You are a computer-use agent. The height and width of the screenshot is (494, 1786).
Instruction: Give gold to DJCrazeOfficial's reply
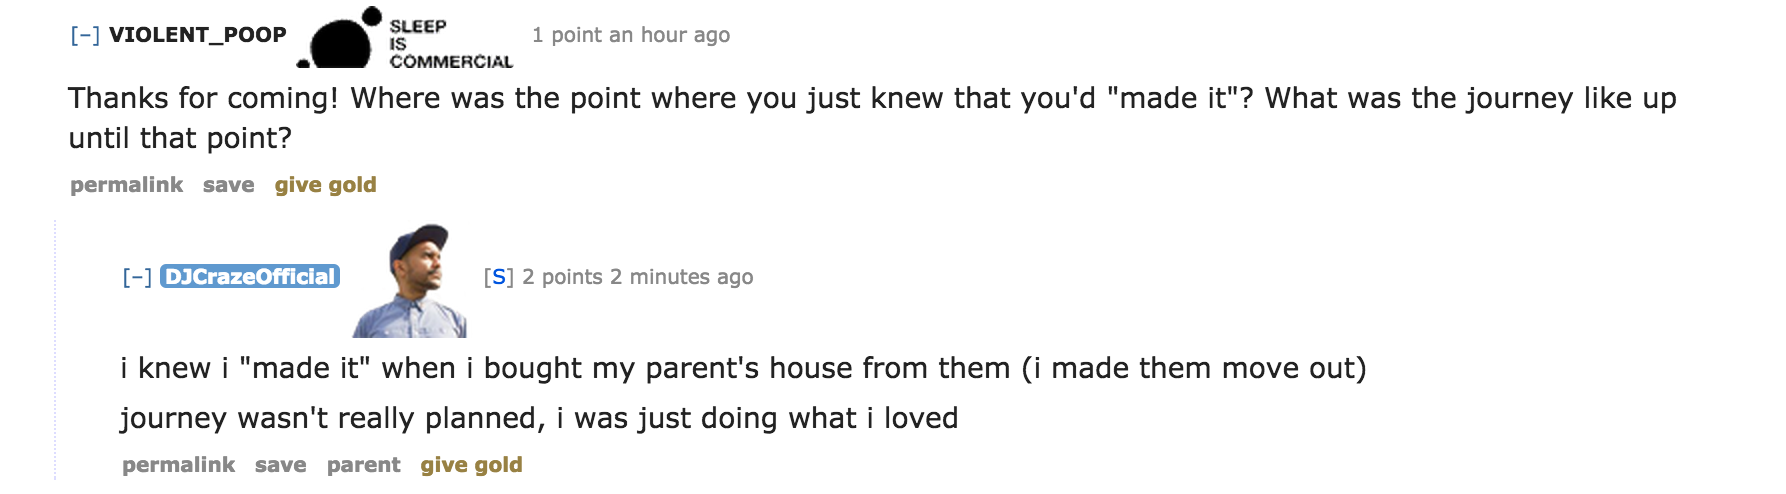click(x=472, y=465)
